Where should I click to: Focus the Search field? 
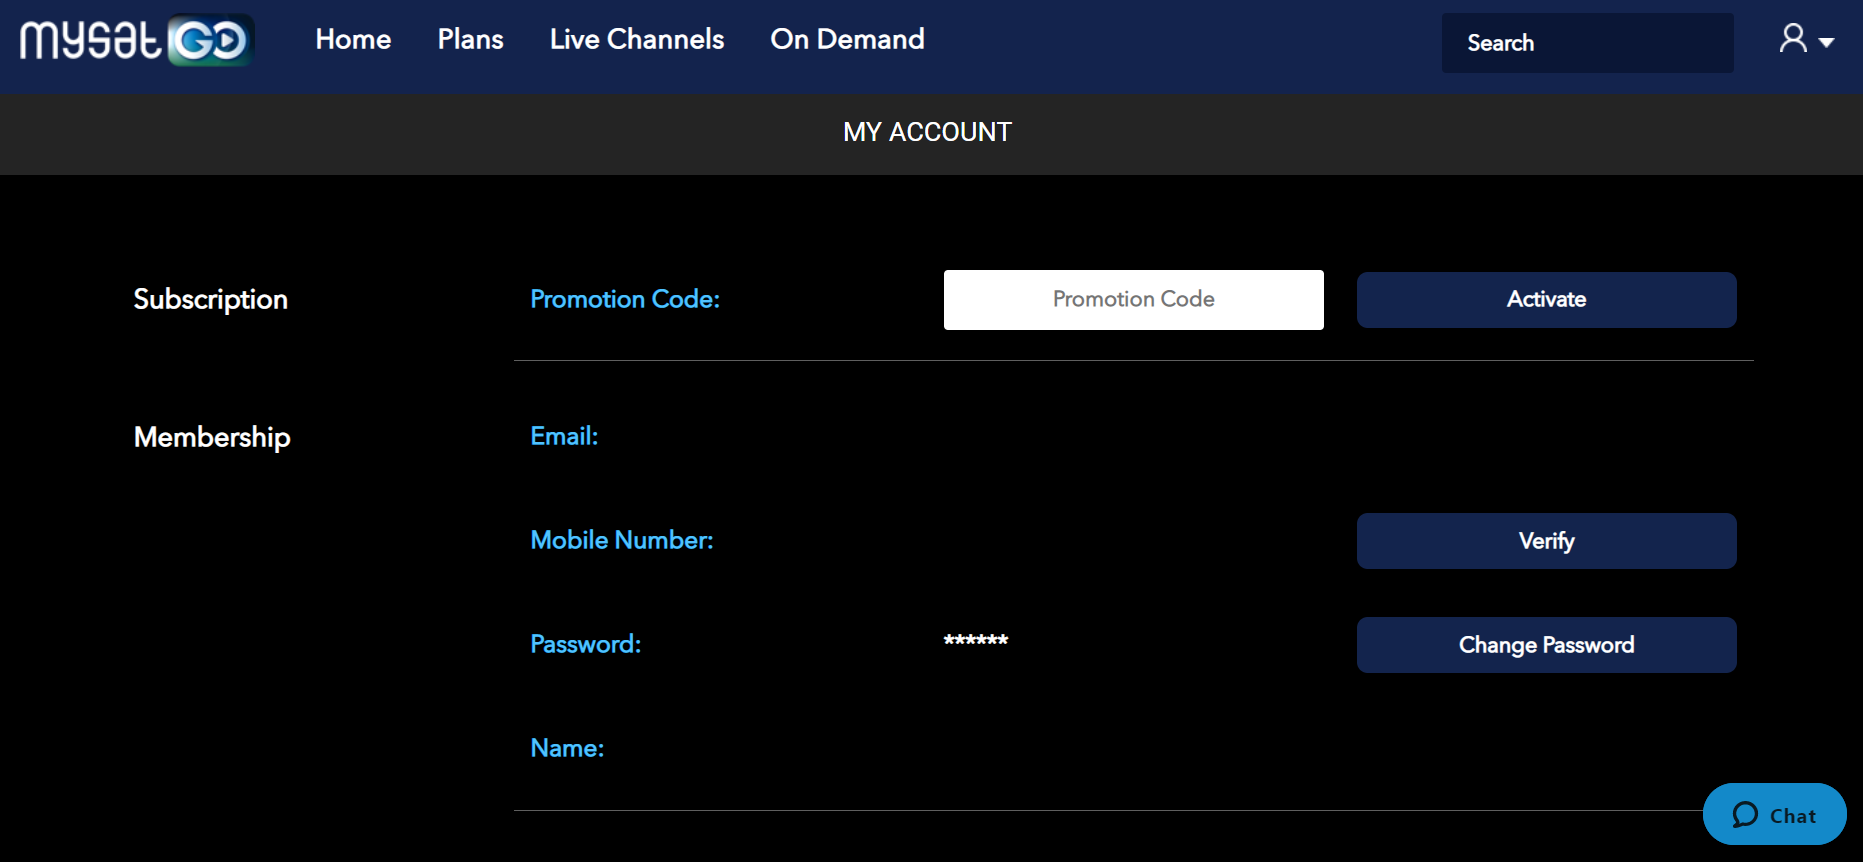coord(1587,43)
